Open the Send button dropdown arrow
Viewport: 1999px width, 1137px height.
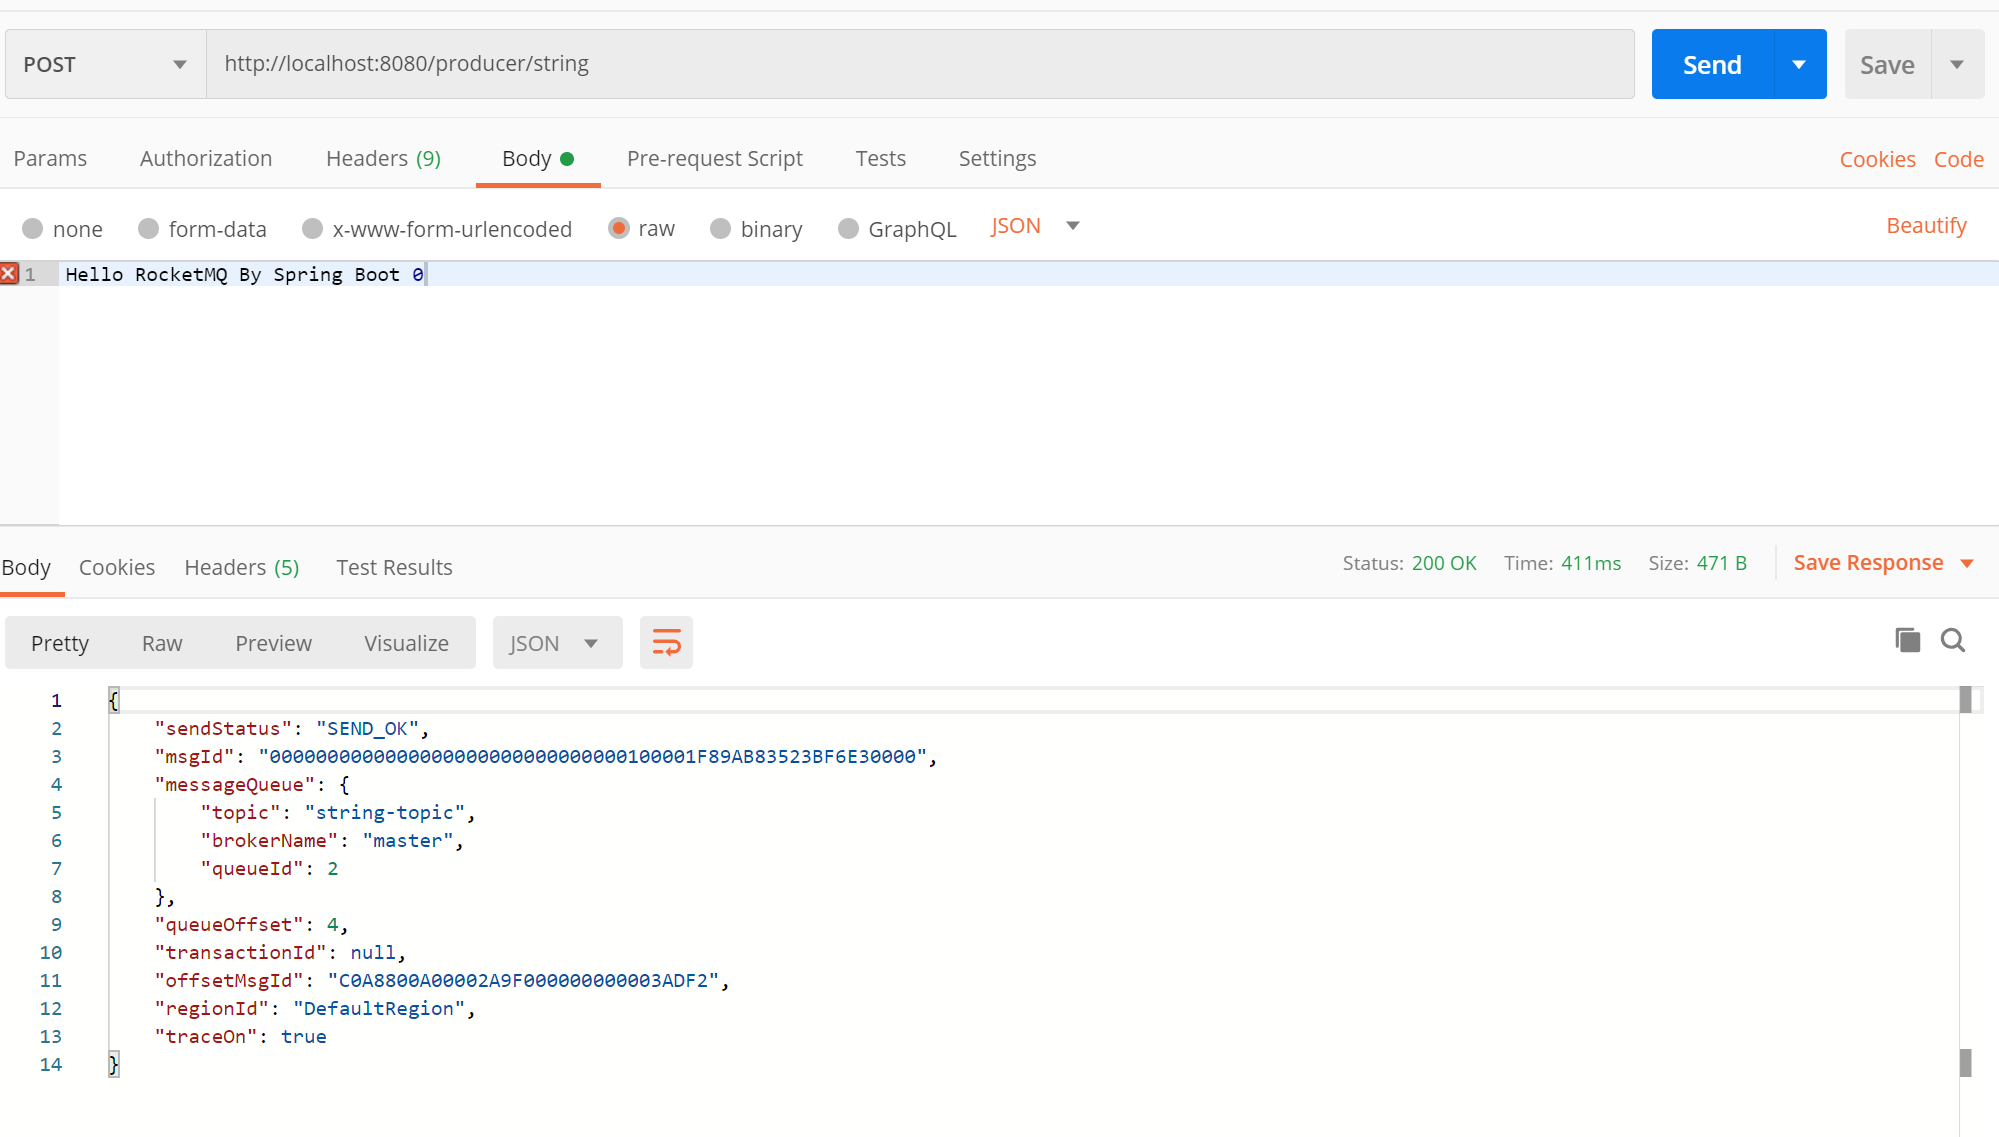point(1799,65)
